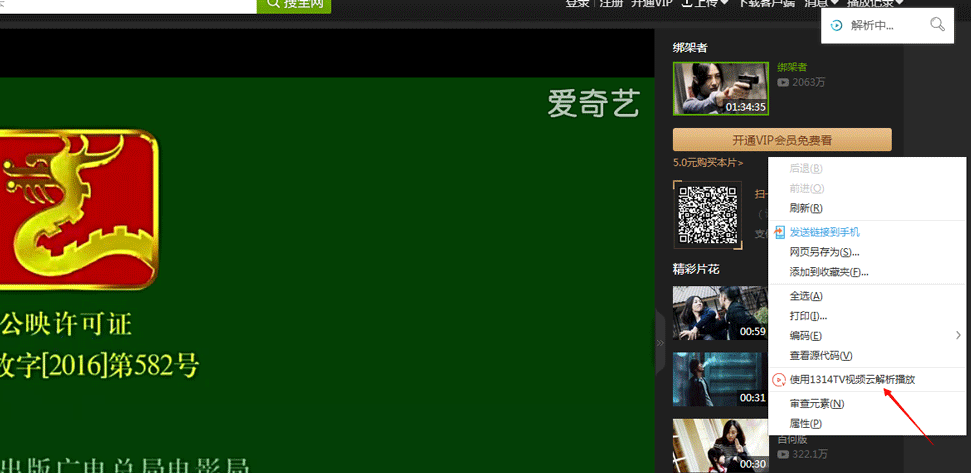
Task: Select 发送链接到手机 in the context menu
Action: 867,232
